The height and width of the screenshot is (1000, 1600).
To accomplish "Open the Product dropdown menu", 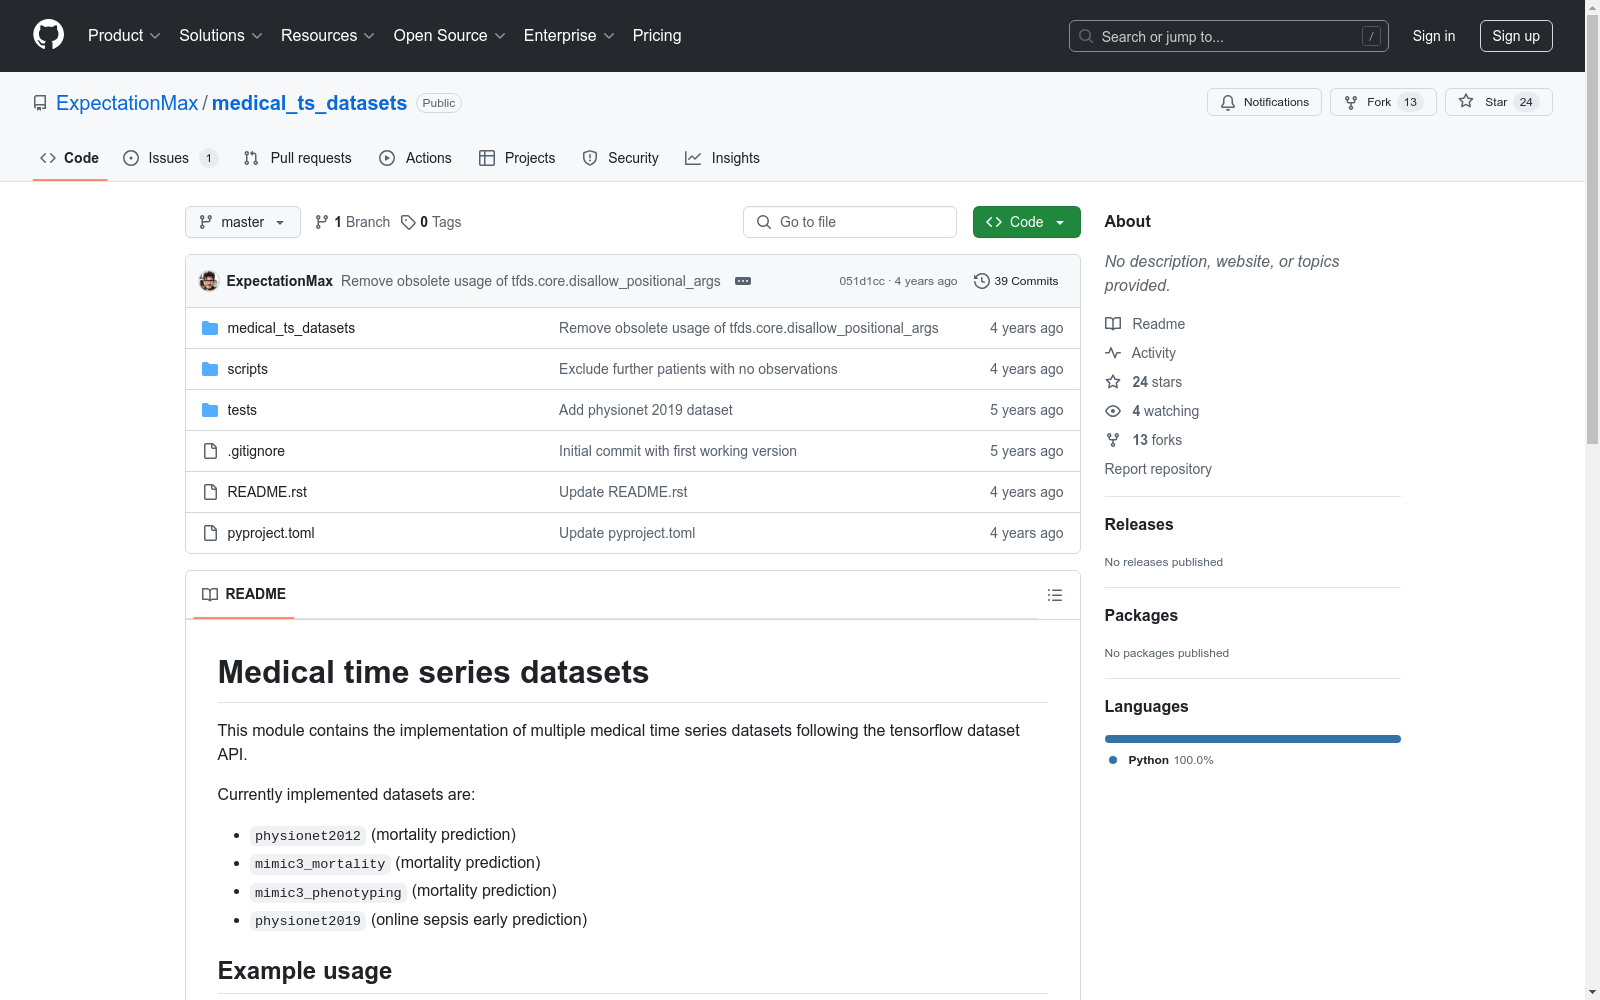I will click(124, 36).
